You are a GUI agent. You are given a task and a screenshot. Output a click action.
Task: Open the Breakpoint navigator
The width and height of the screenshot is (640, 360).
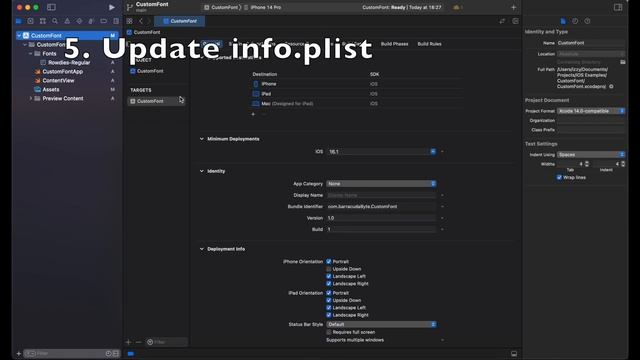coord(104,21)
